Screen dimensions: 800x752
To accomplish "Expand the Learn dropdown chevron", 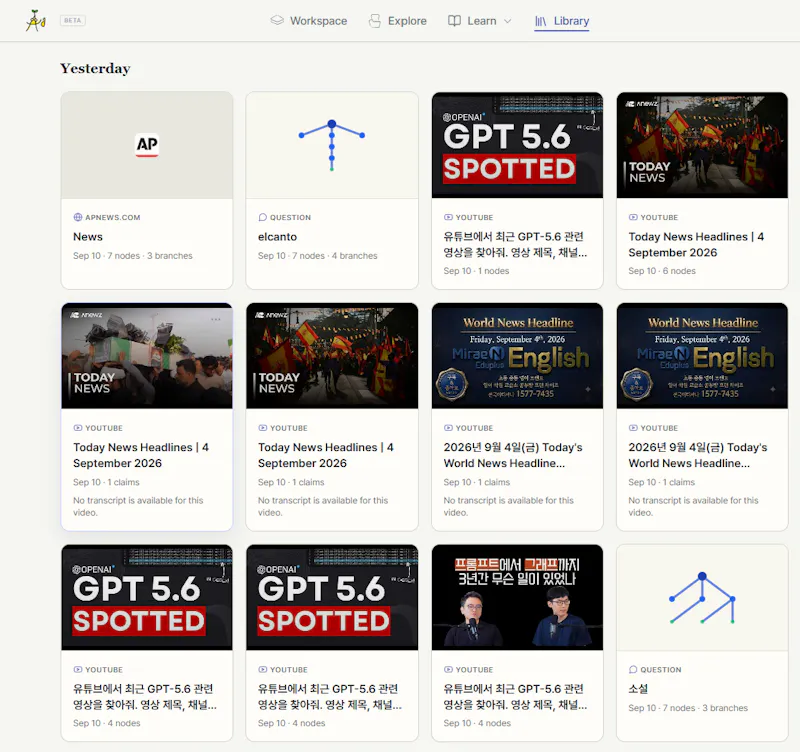I will pyautogui.click(x=508, y=21).
